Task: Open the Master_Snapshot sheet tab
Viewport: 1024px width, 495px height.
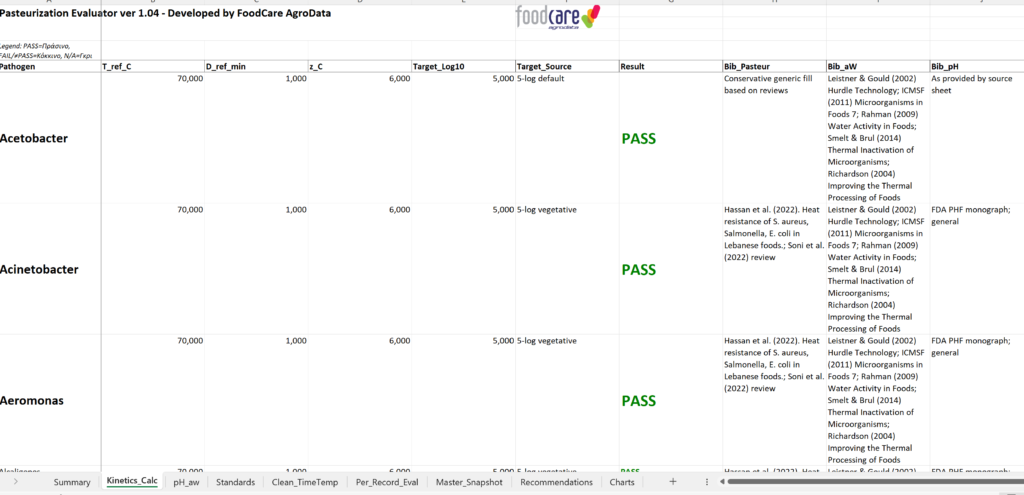Action: (470, 482)
